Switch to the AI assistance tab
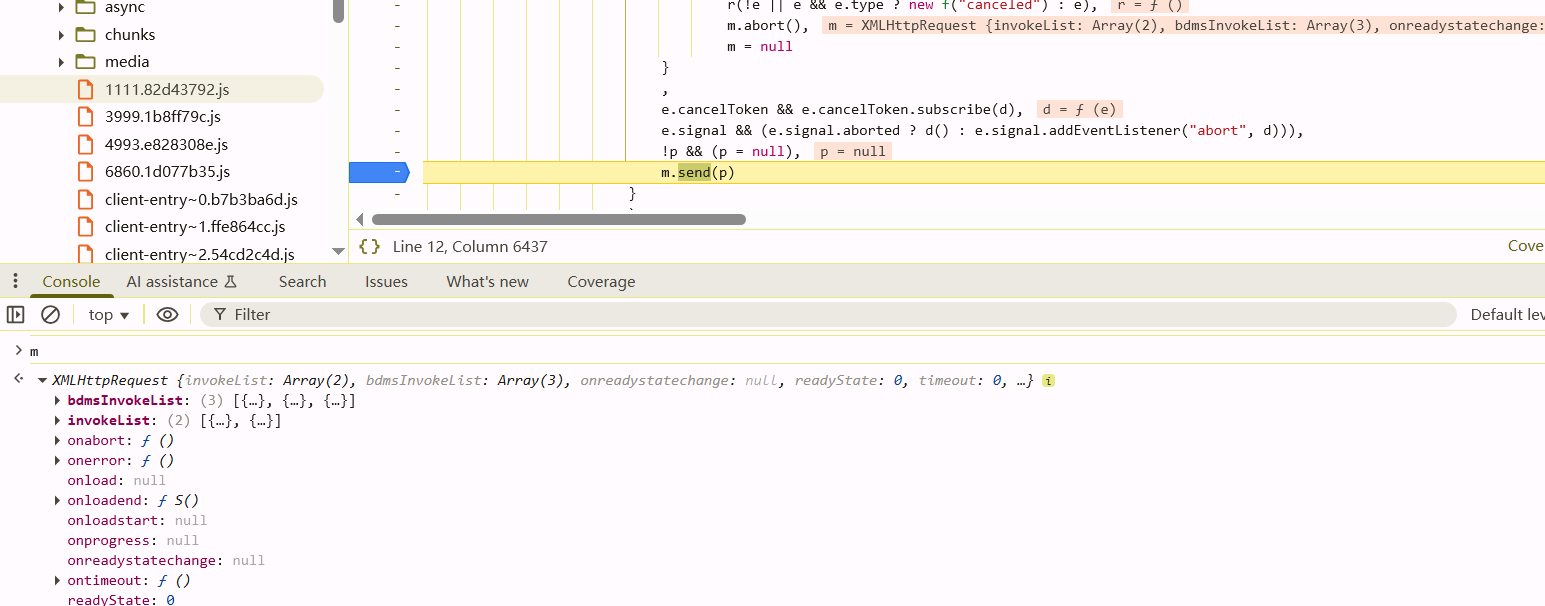The height and width of the screenshot is (606, 1545). [x=181, y=282]
